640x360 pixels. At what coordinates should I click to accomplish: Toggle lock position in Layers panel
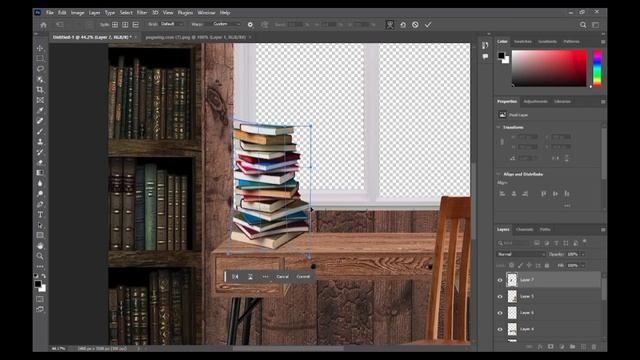tap(529, 265)
